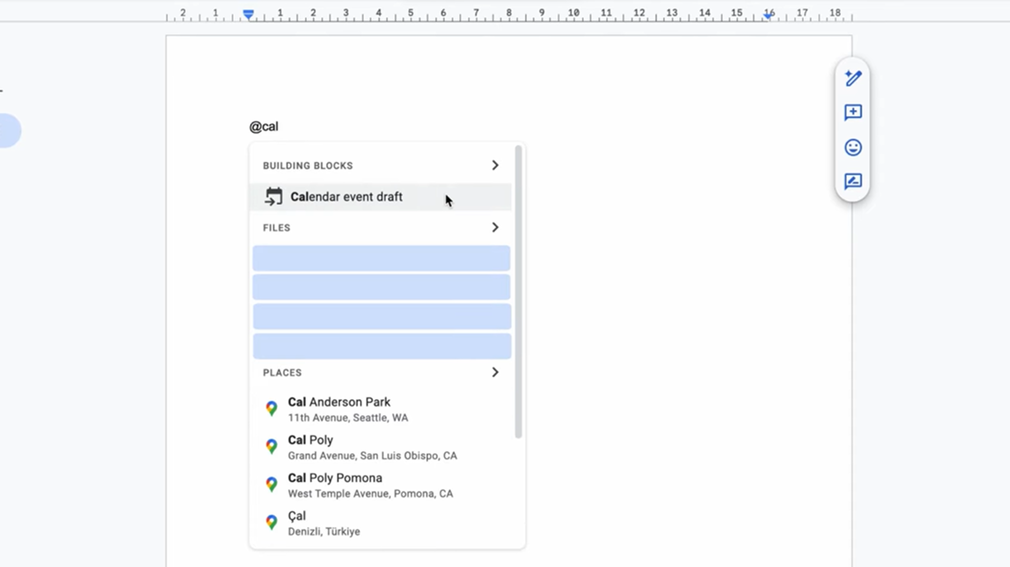
Task: Click the suggest edits icon
Action: [x=853, y=182]
